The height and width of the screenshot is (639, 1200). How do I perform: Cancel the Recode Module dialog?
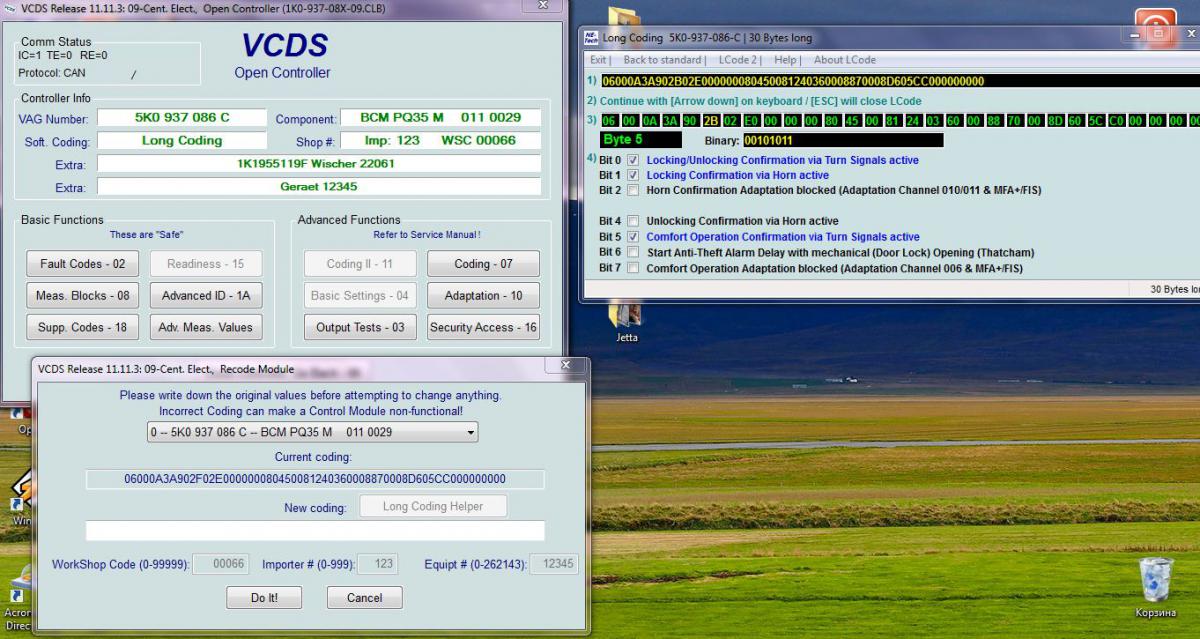(x=364, y=598)
